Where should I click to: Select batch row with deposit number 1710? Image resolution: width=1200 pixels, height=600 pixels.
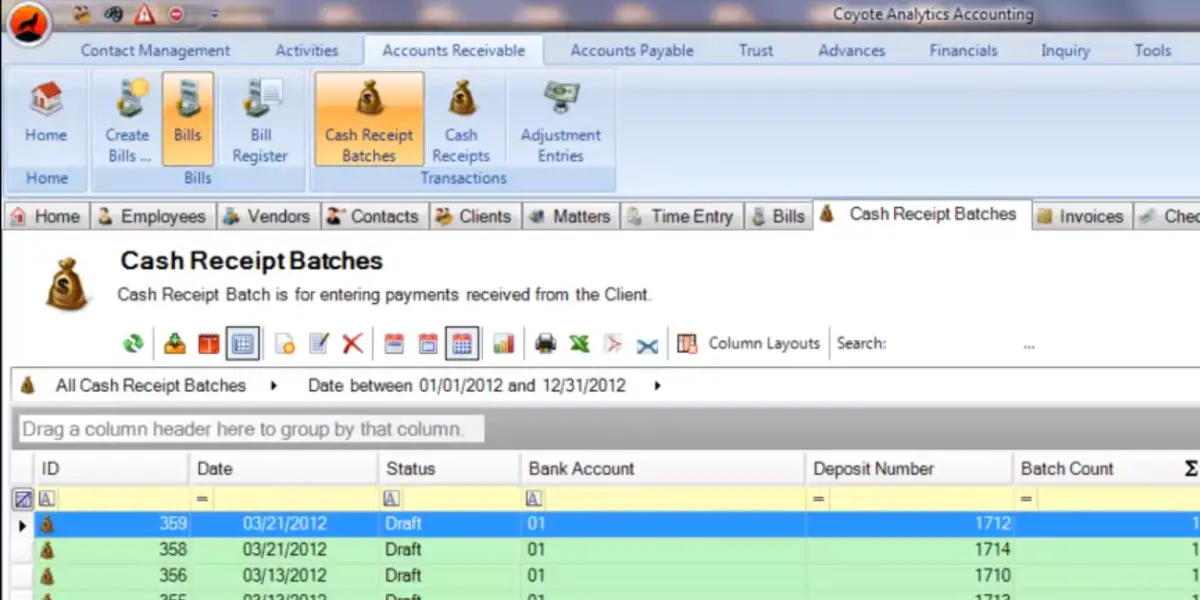click(615, 575)
